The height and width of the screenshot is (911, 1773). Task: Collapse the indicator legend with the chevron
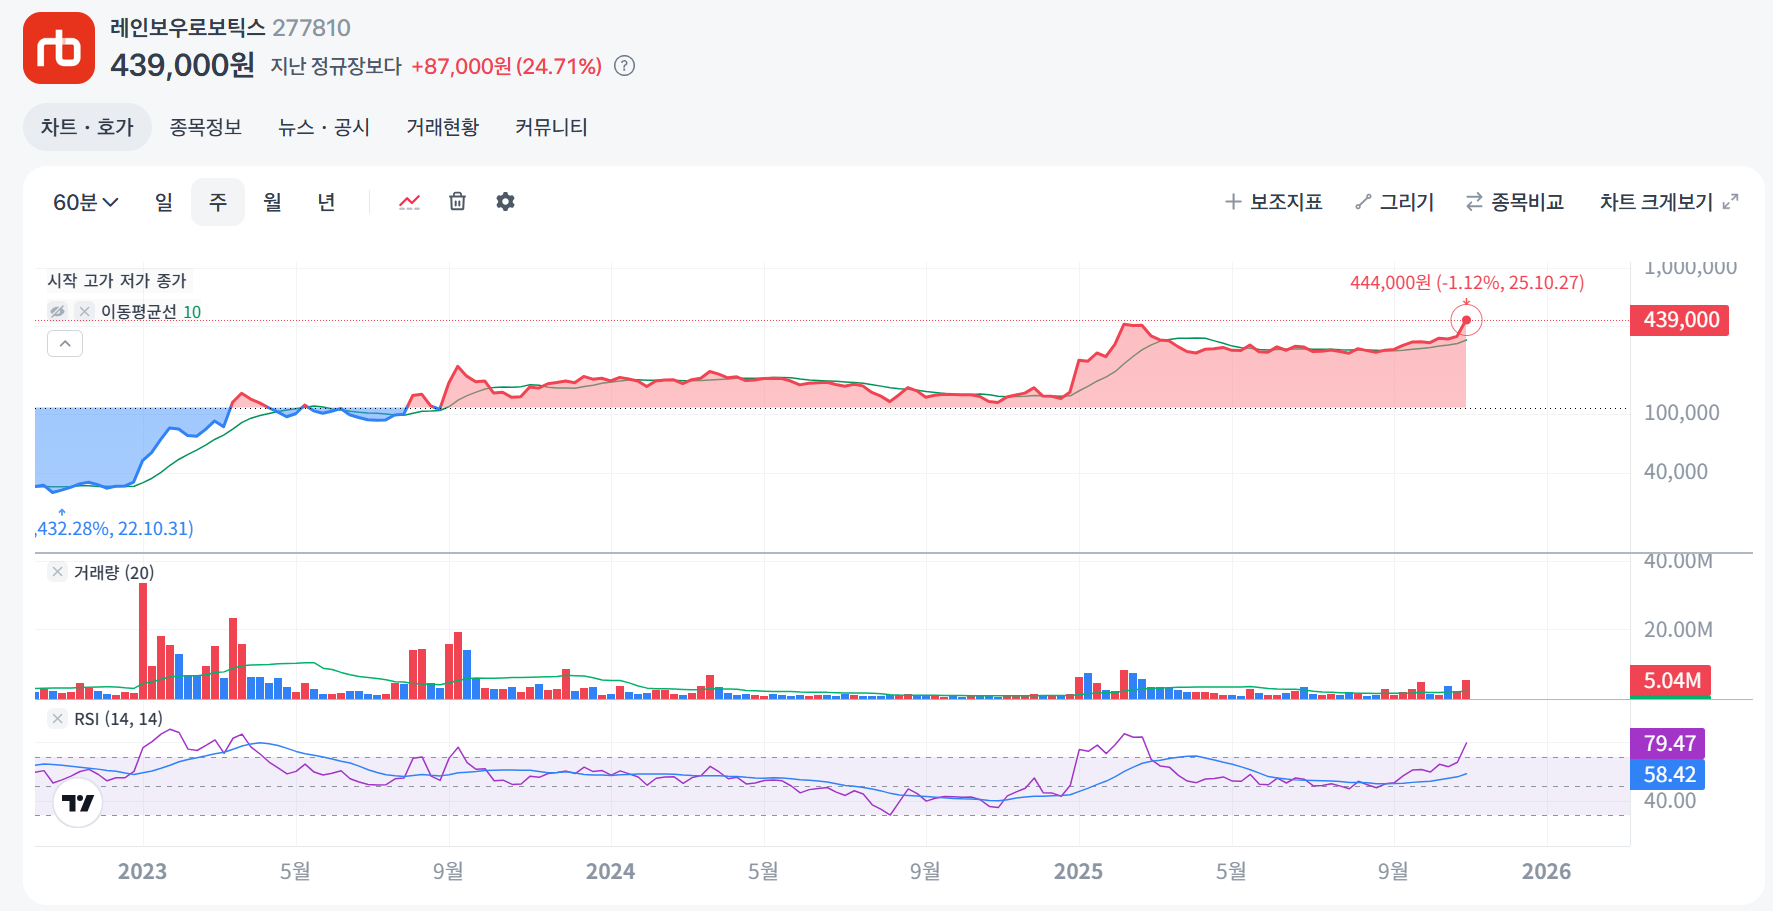pos(65,344)
